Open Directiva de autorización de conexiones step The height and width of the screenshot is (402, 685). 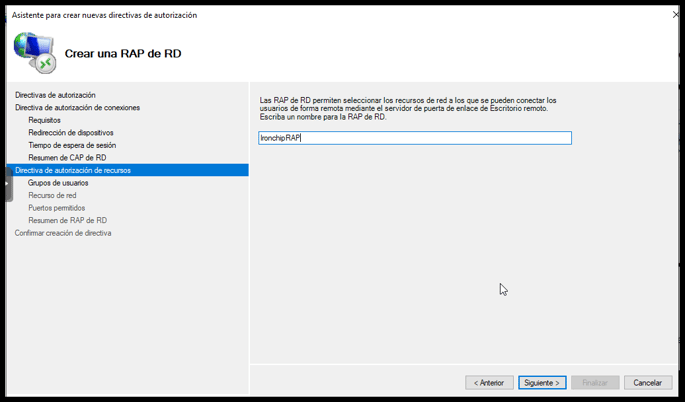pyautogui.click(x=78, y=107)
